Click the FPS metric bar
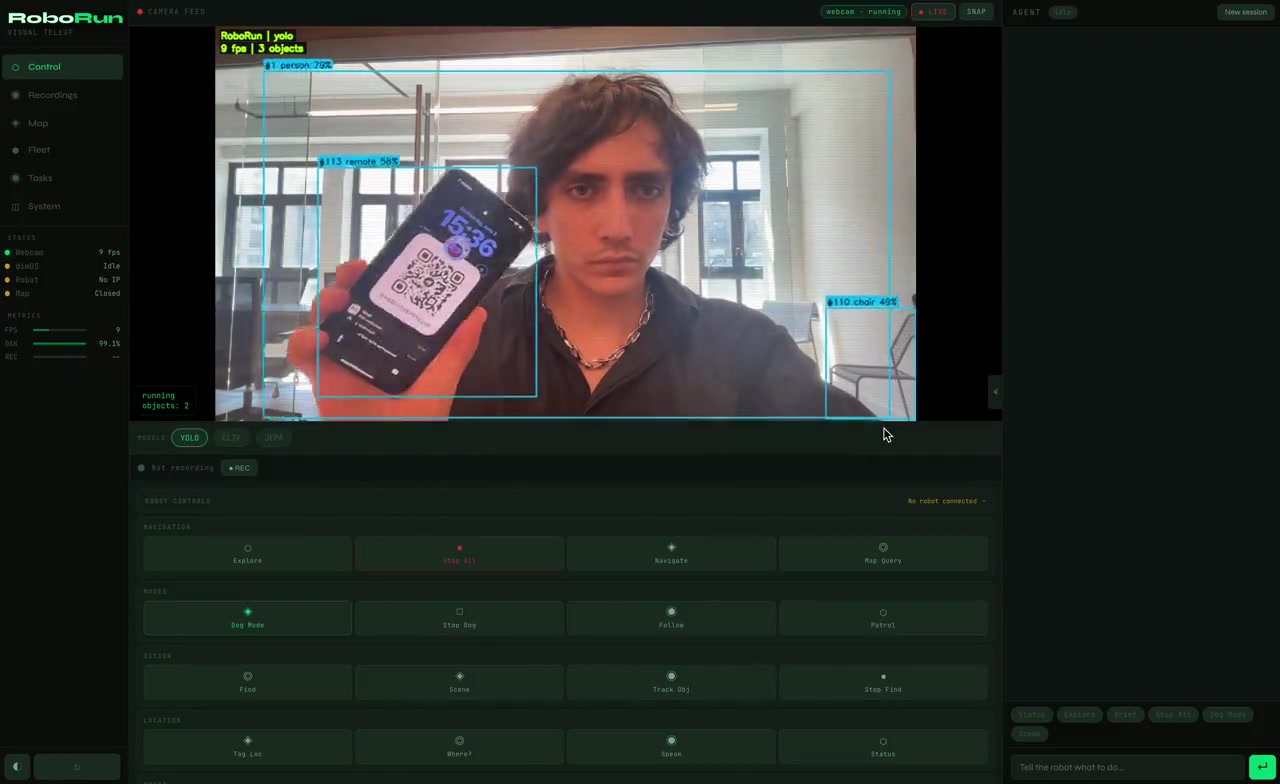The width and height of the screenshot is (1280, 784). (x=59, y=330)
